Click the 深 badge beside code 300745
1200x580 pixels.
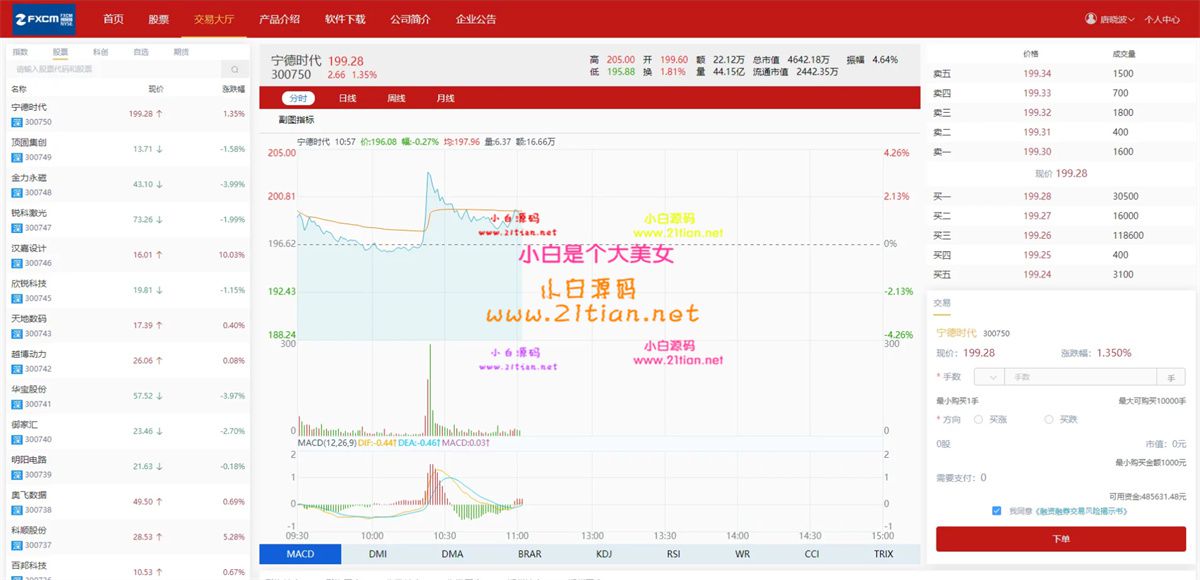(x=16, y=298)
